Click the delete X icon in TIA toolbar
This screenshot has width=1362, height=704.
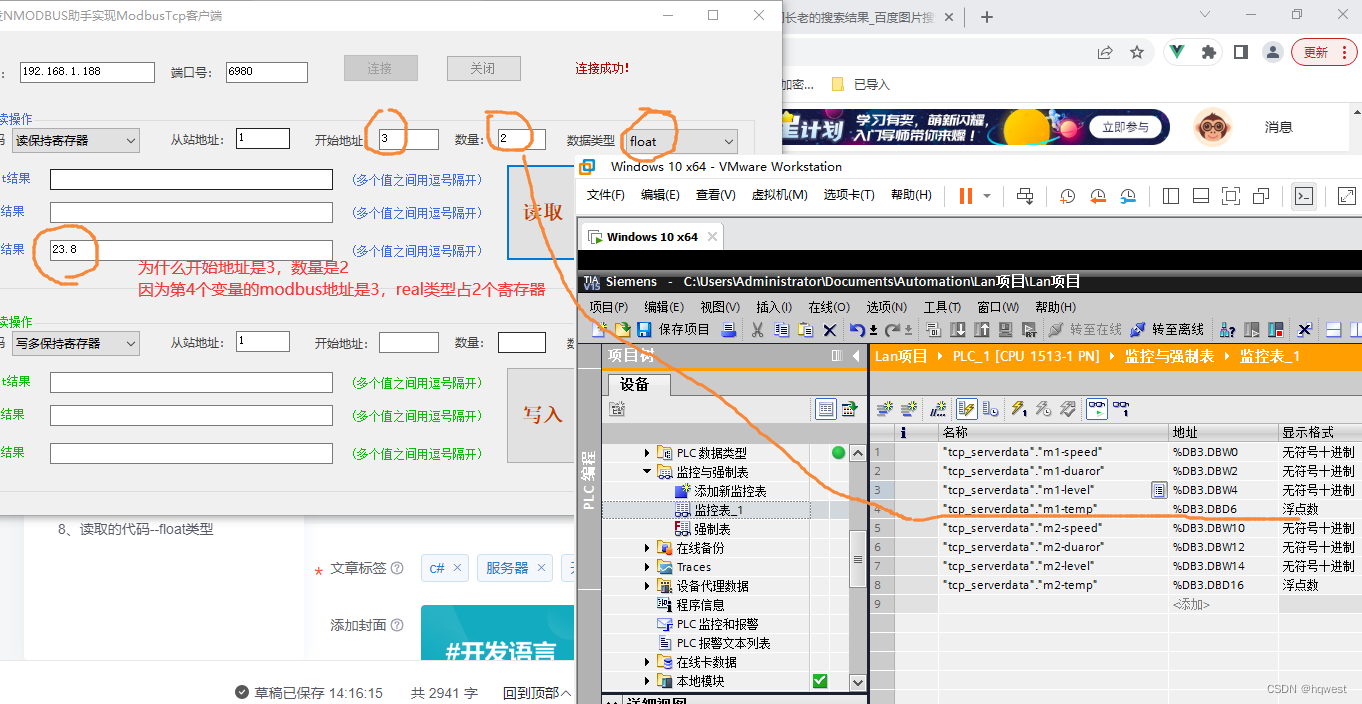pyautogui.click(x=829, y=330)
